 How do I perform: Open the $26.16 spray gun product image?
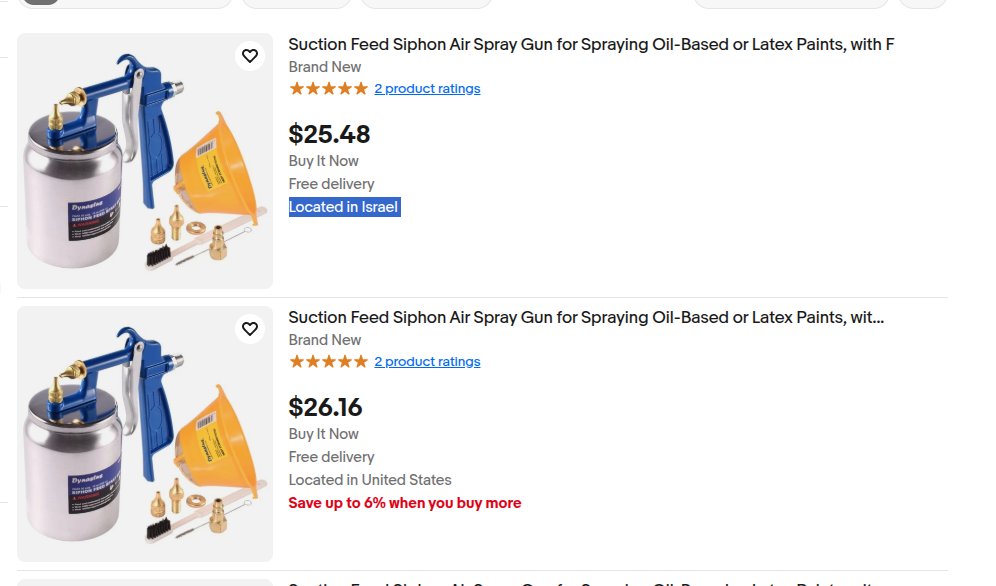tap(145, 434)
